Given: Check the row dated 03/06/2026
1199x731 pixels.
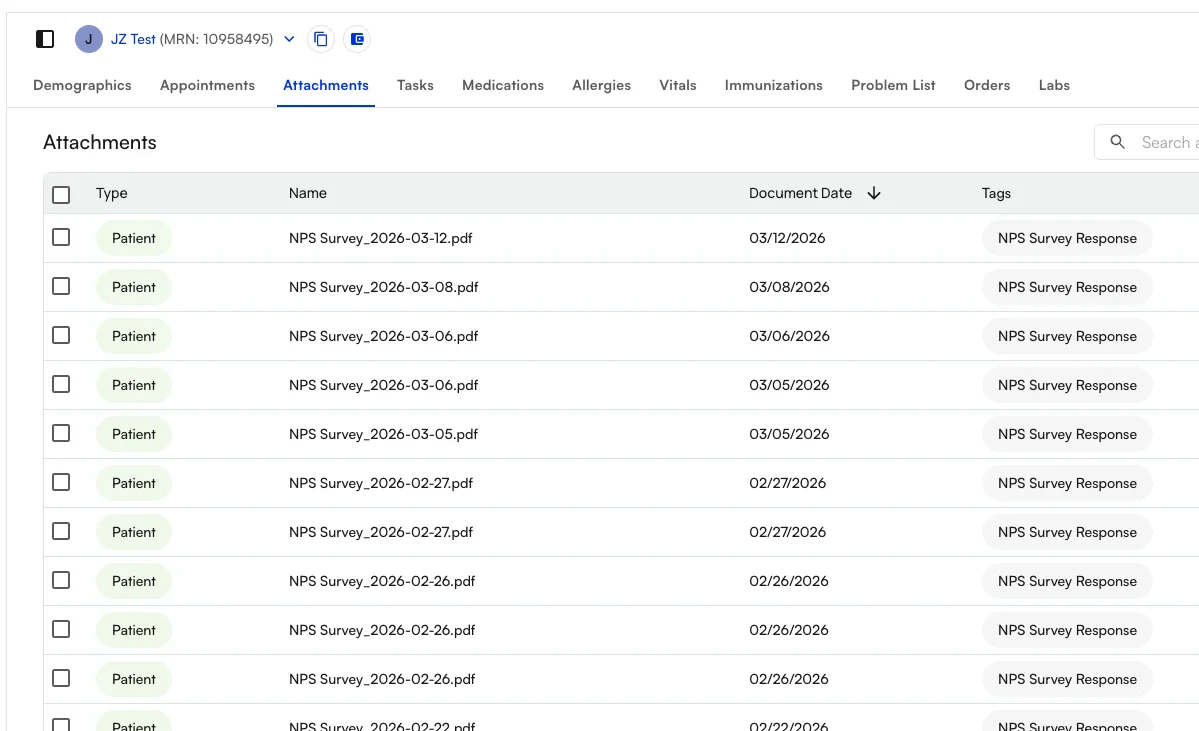Looking at the screenshot, I should point(61,335).
